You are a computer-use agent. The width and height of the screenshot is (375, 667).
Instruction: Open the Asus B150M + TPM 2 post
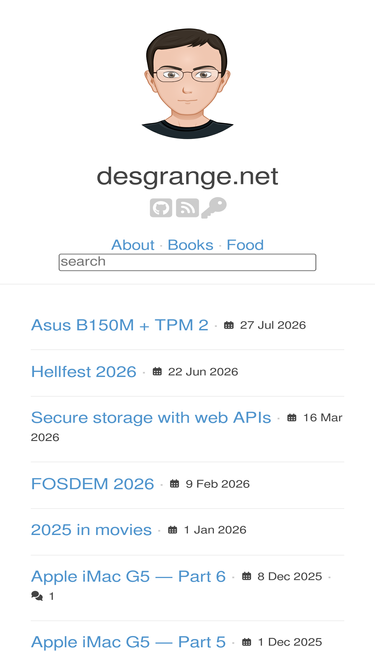click(120, 325)
